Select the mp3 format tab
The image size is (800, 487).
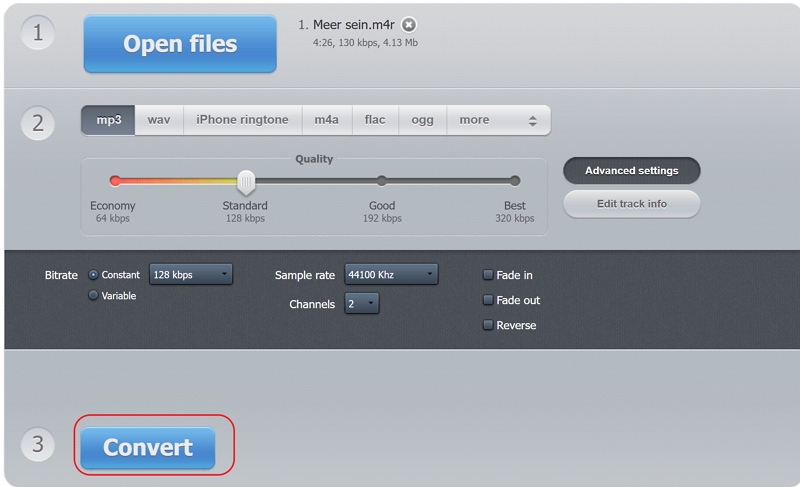108,120
